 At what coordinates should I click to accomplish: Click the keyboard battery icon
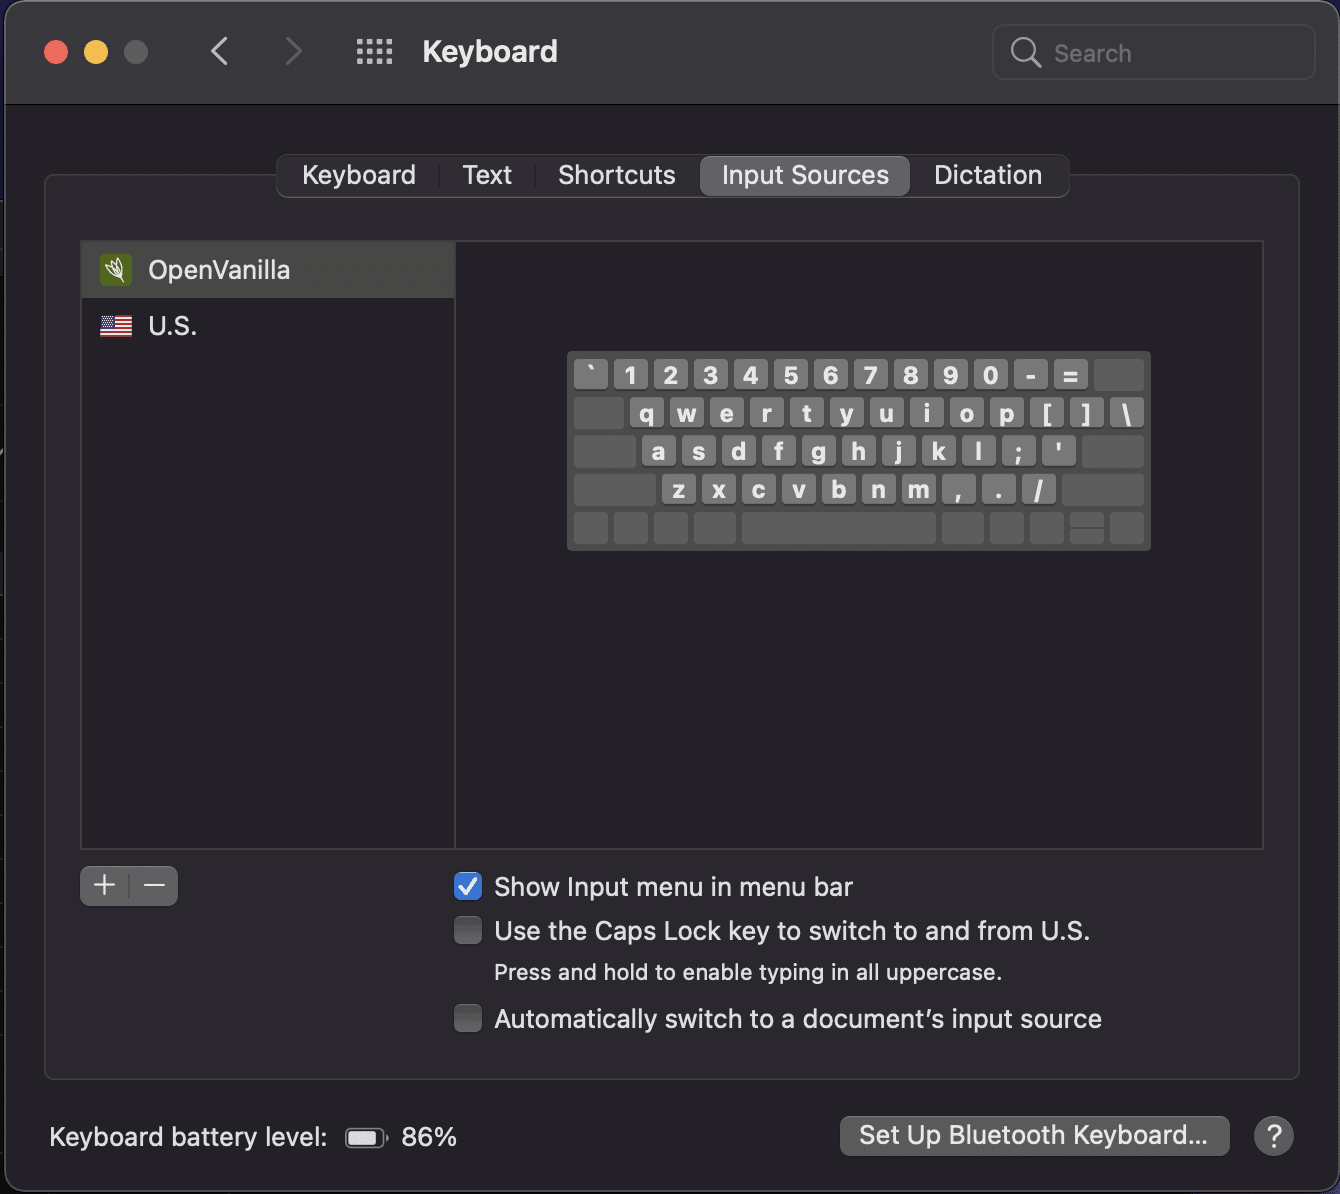point(366,1137)
